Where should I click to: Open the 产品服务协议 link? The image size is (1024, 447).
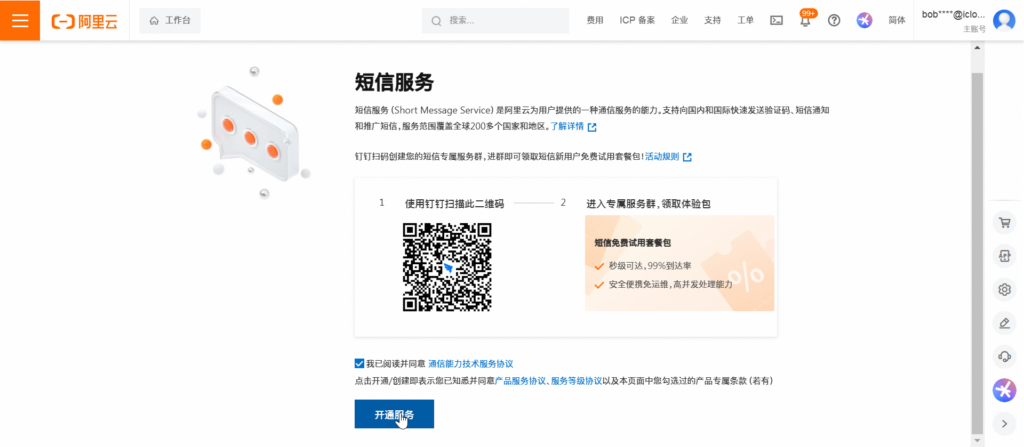coord(520,380)
